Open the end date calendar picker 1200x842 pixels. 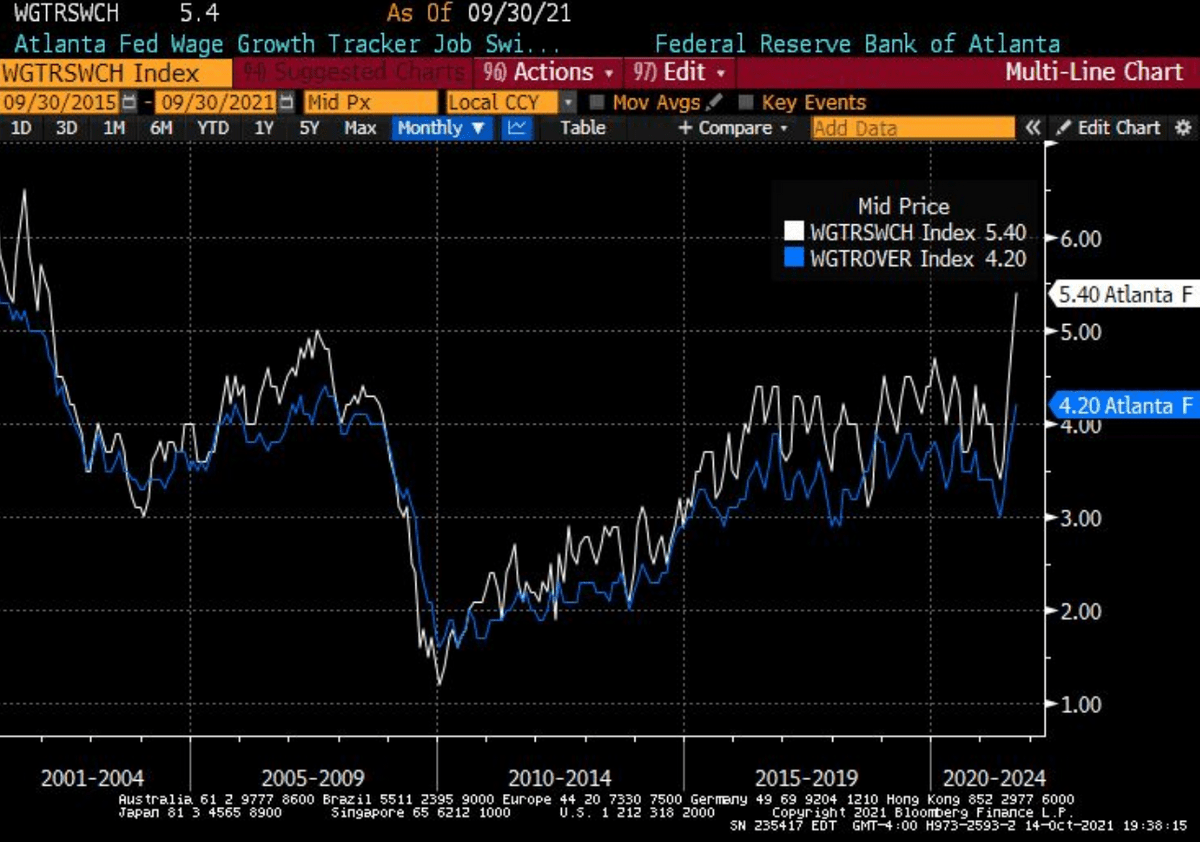click(287, 102)
